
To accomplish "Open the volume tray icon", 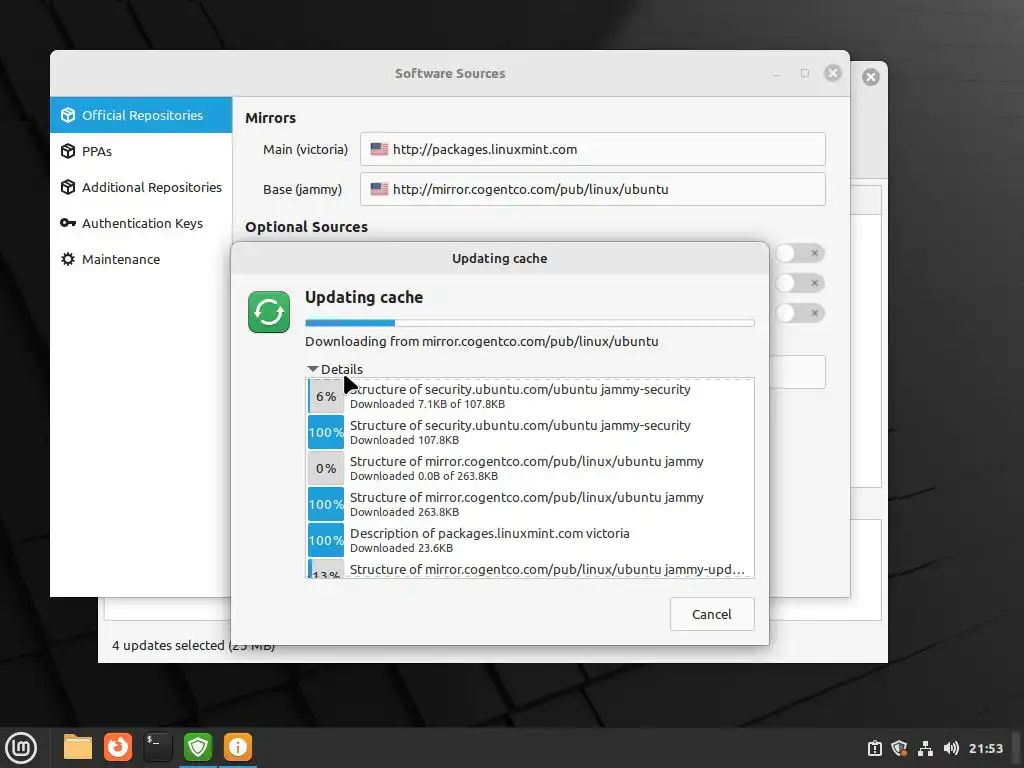I will point(951,748).
